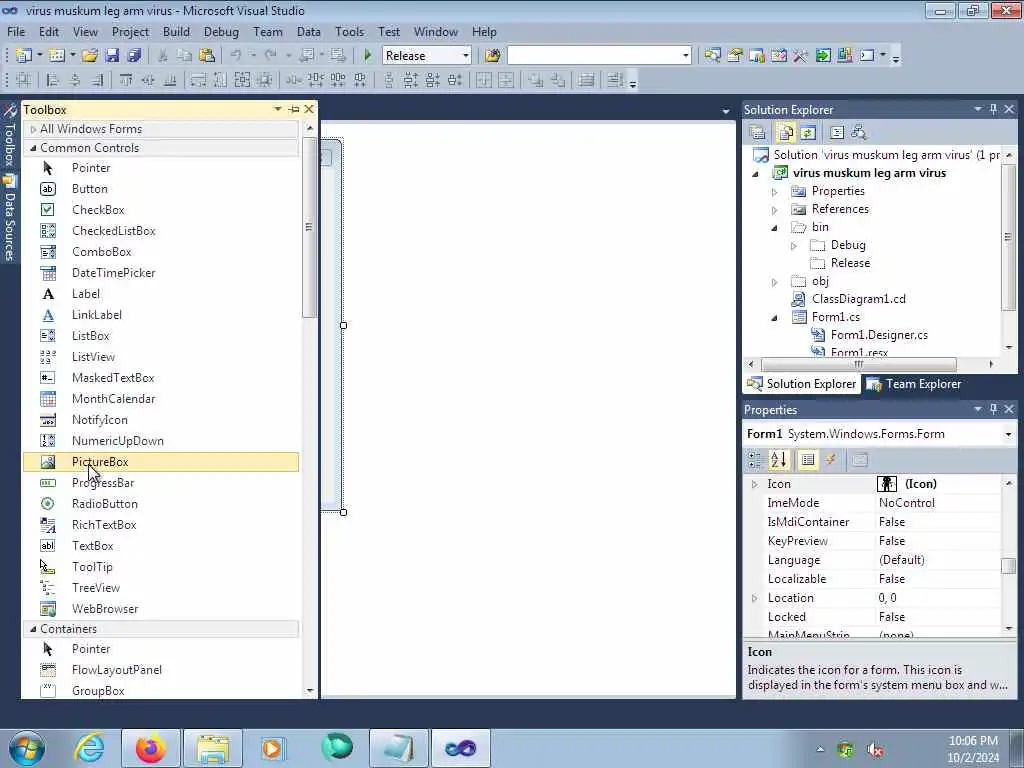Click Toolbox vertical scrollbar thumb
This screenshot has height=768, width=1024.
[309, 227]
